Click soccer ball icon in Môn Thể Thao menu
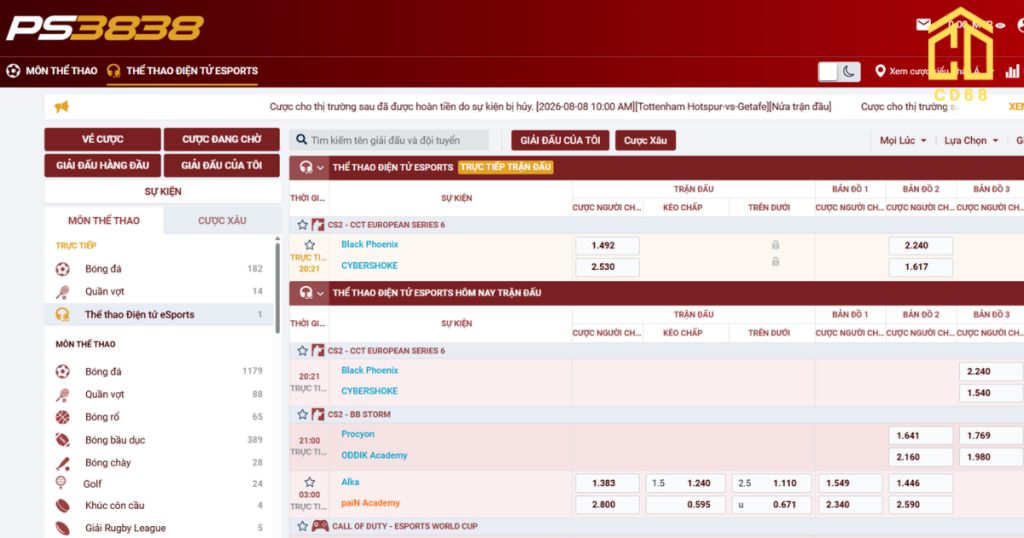The width and height of the screenshot is (1024, 538). (13, 71)
